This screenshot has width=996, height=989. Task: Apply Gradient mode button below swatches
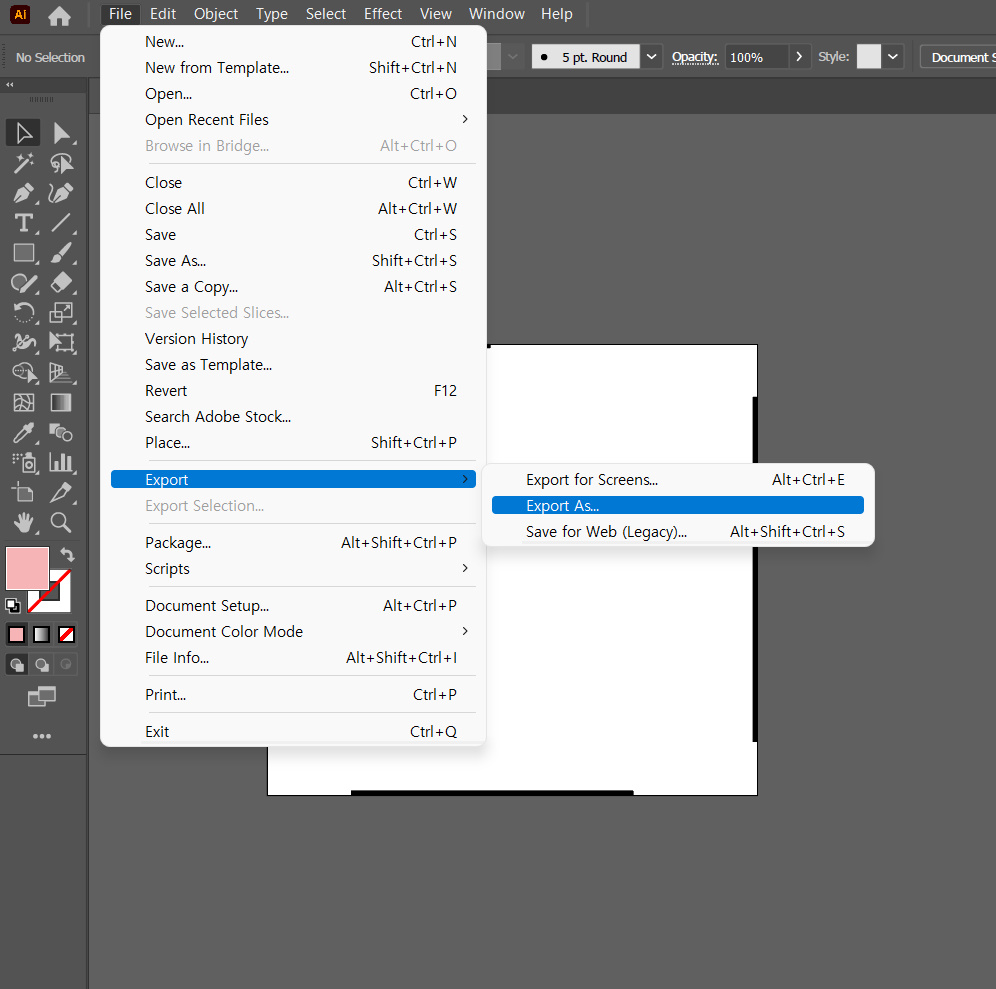point(41,634)
